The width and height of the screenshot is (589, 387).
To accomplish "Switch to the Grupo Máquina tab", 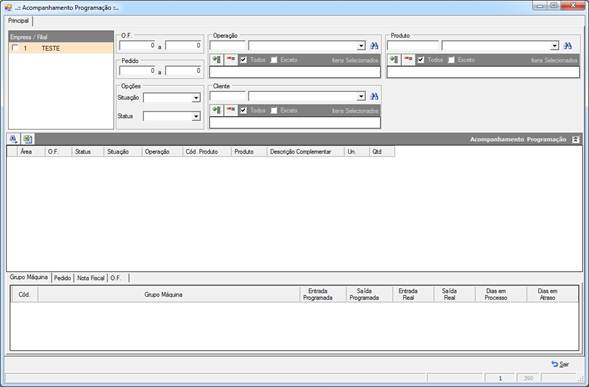I will click(29, 277).
